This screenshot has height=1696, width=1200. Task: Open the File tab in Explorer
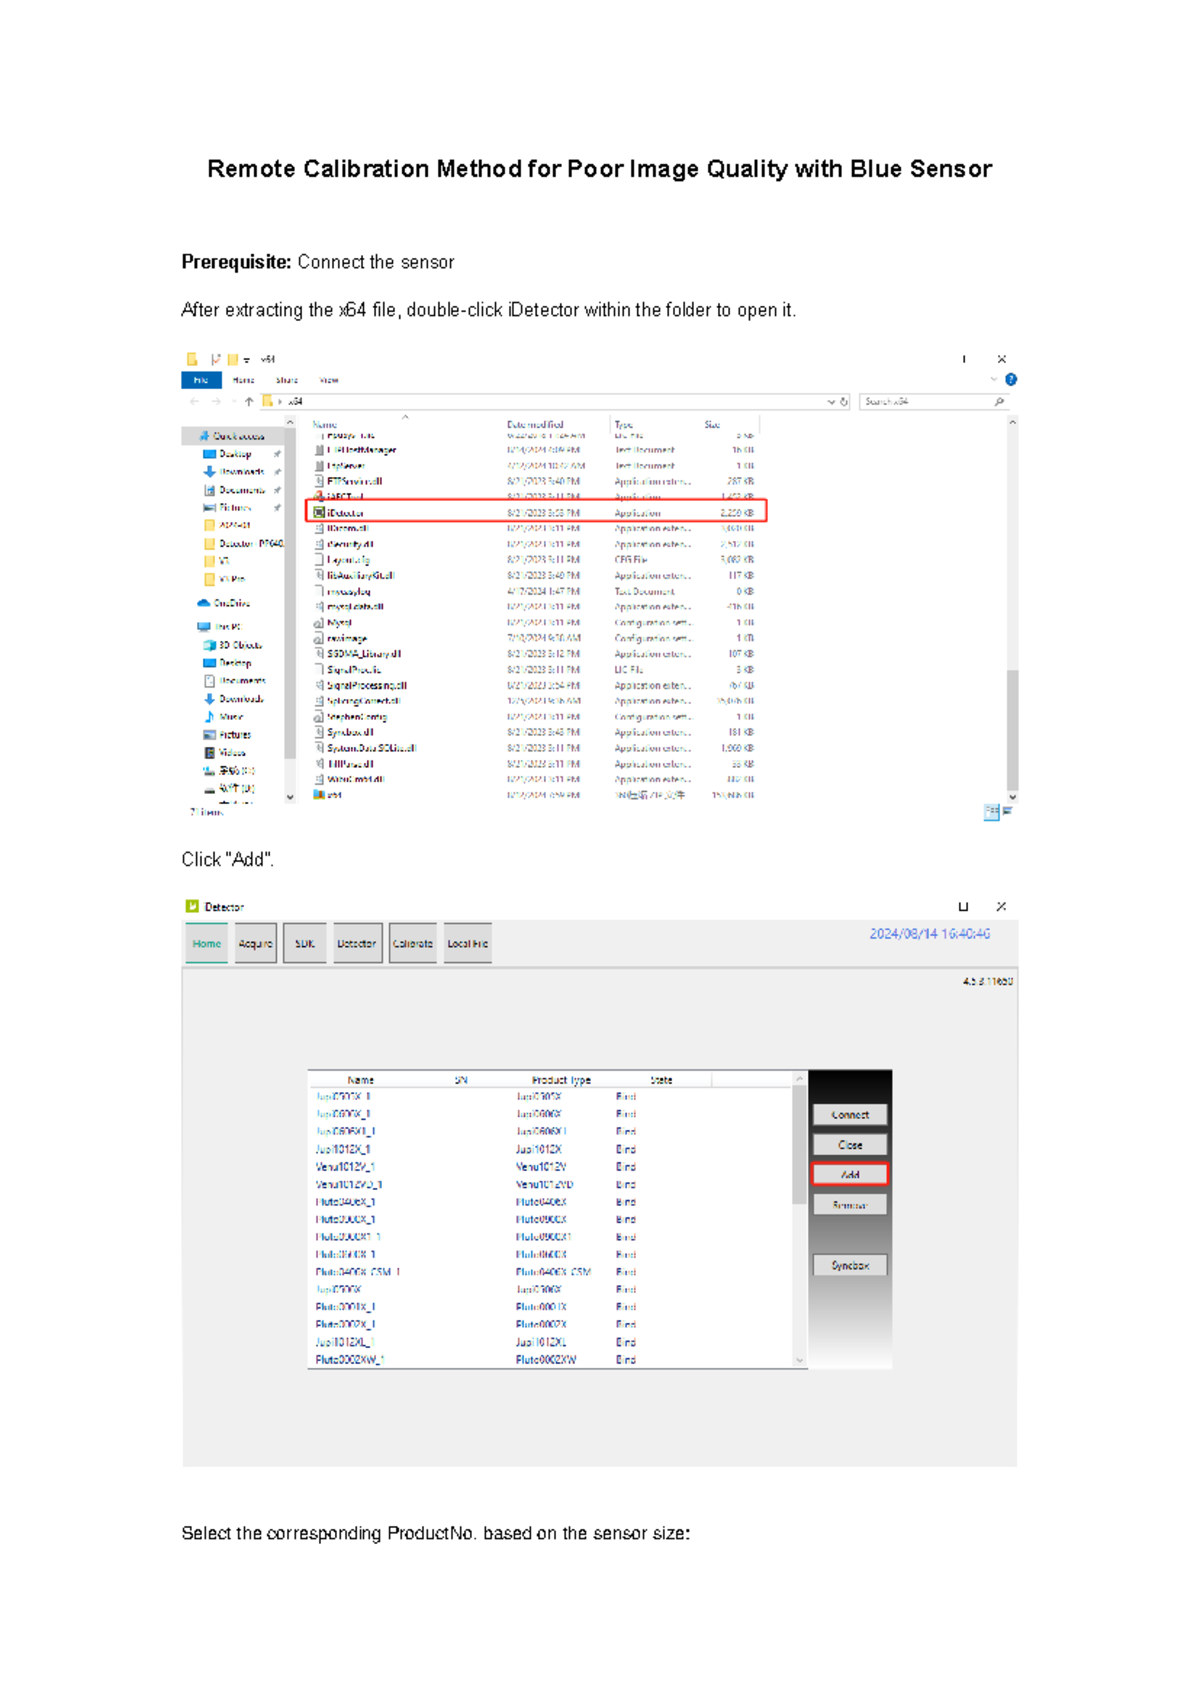coord(201,380)
